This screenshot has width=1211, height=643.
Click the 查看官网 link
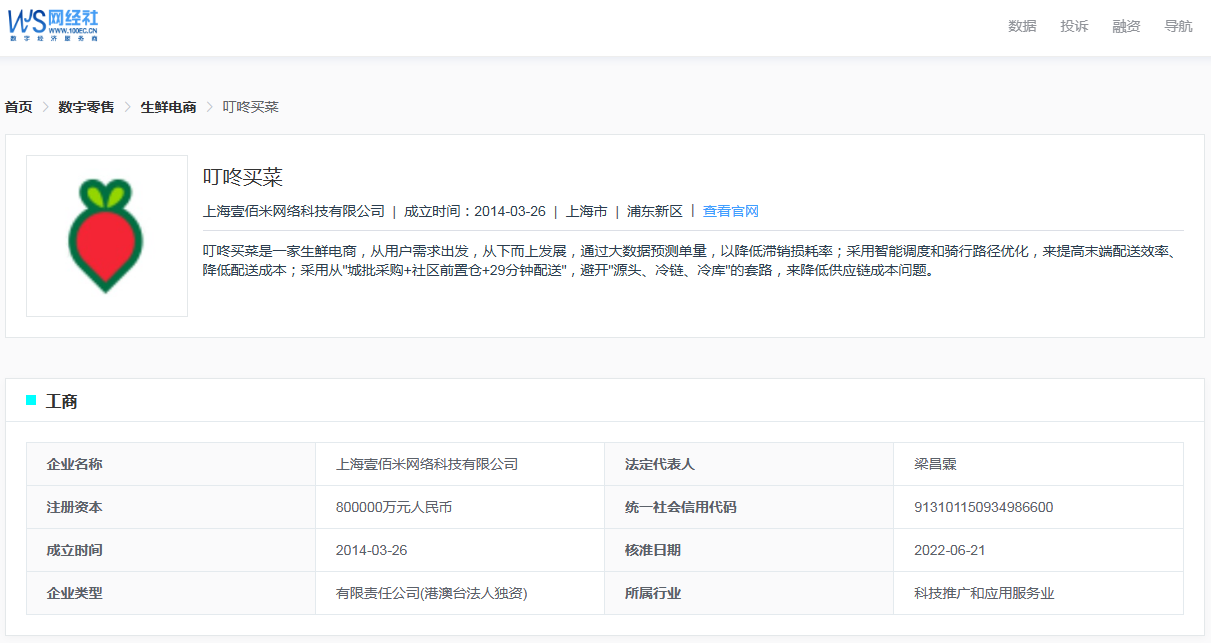coord(730,211)
